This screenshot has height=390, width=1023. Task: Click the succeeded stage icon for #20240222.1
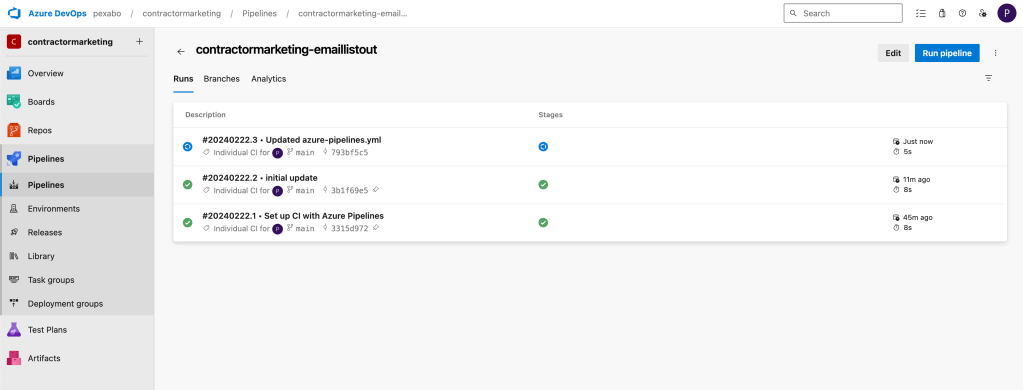(x=543, y=222)
